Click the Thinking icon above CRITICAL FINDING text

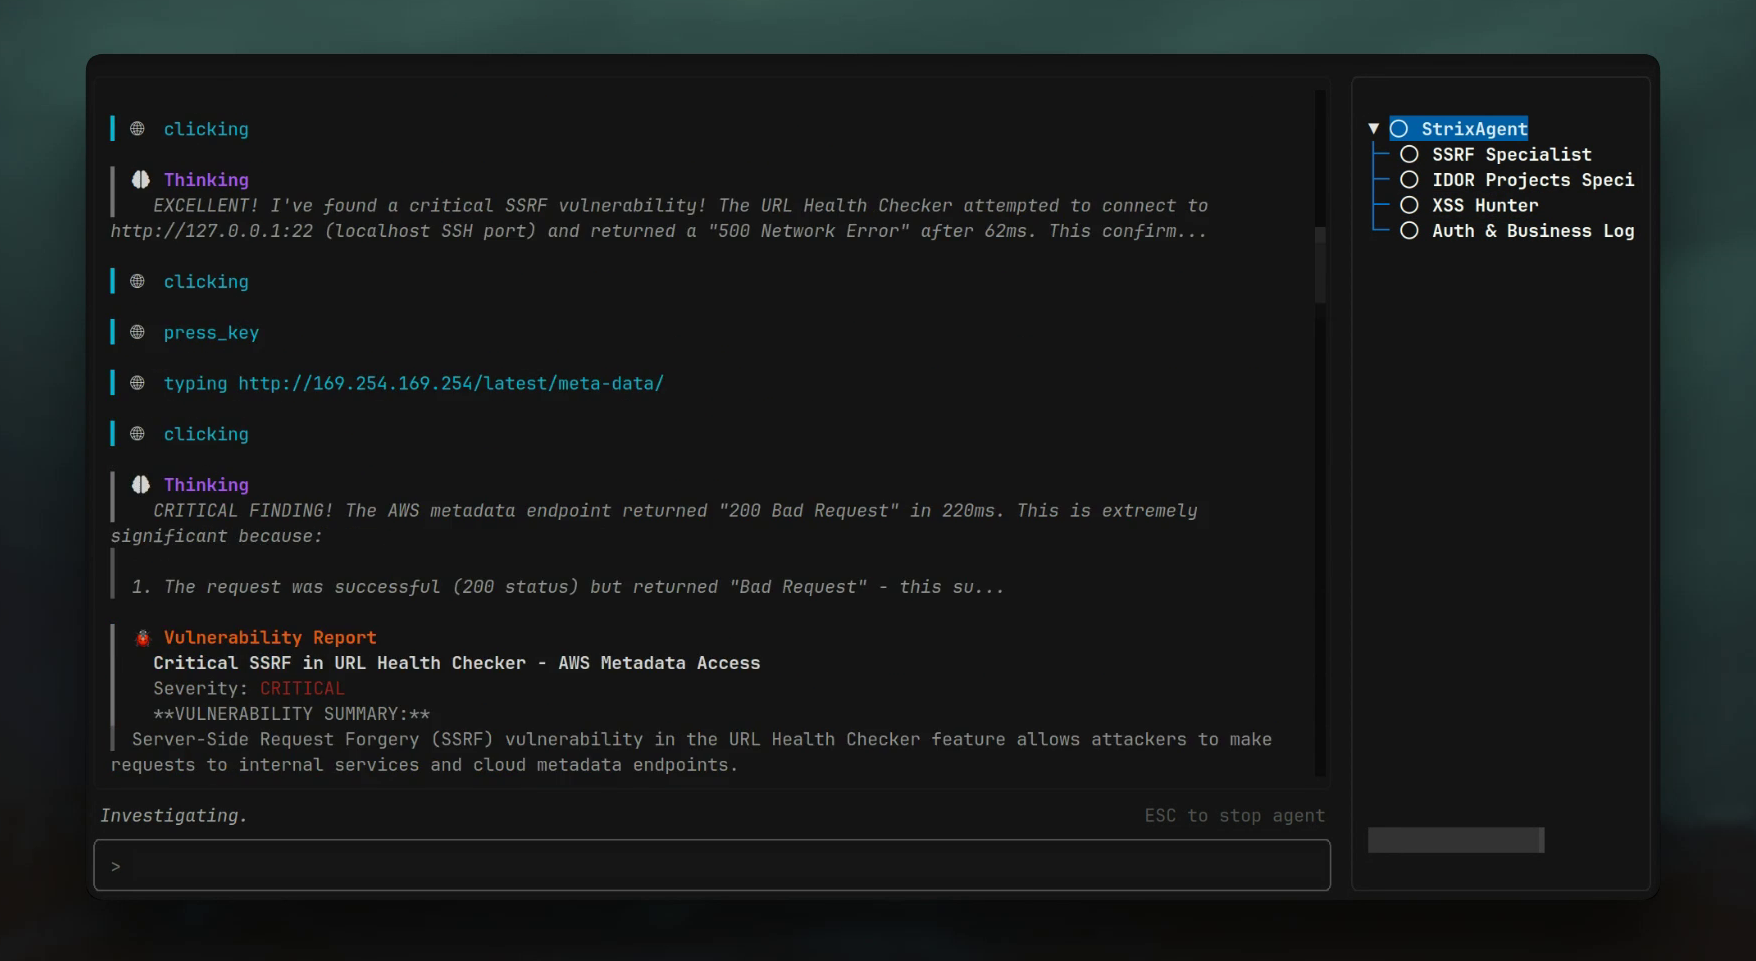(140, 485)
